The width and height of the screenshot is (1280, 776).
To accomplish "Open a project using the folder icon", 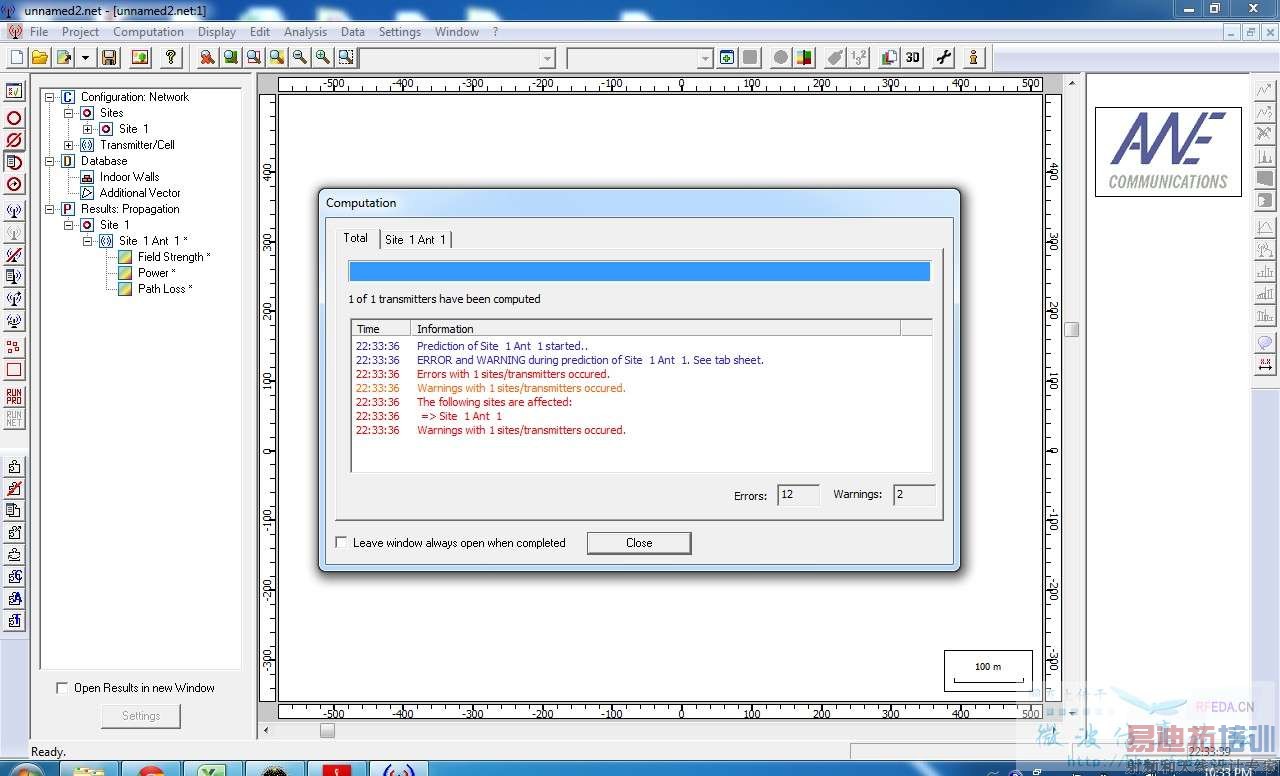I will click(40, 58).
